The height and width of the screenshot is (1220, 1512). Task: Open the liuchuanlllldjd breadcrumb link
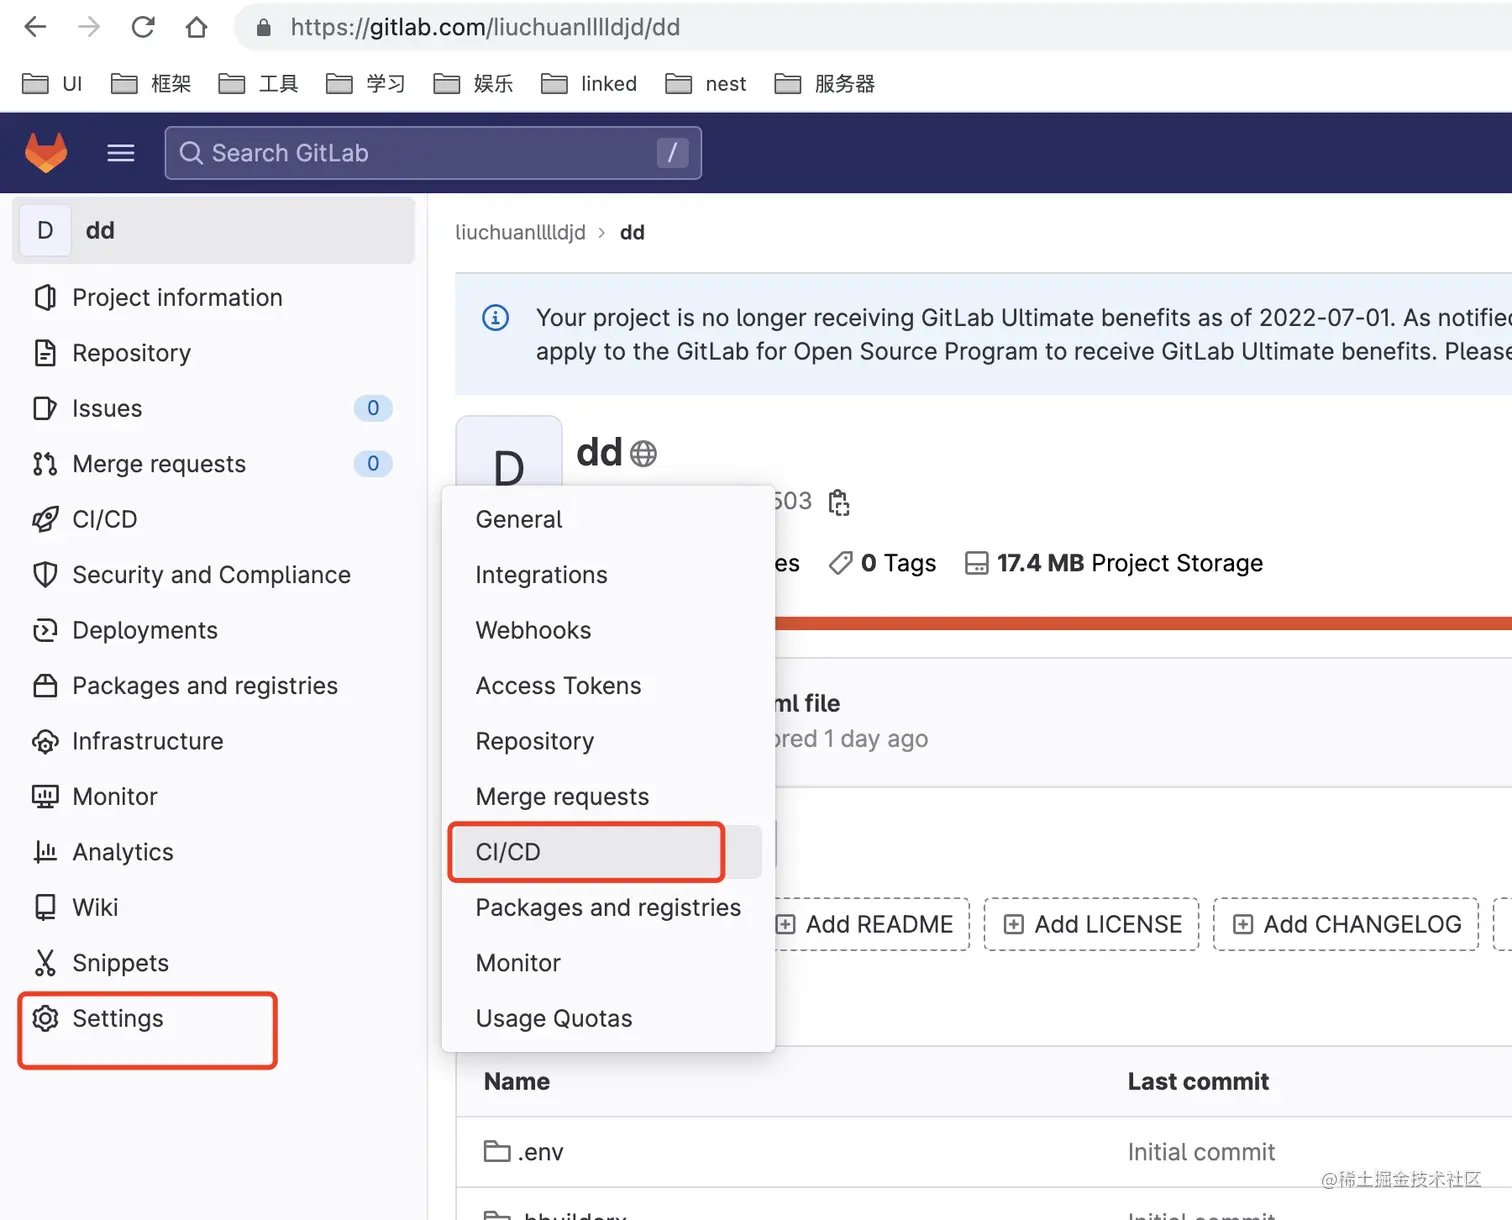pos(520,232)
